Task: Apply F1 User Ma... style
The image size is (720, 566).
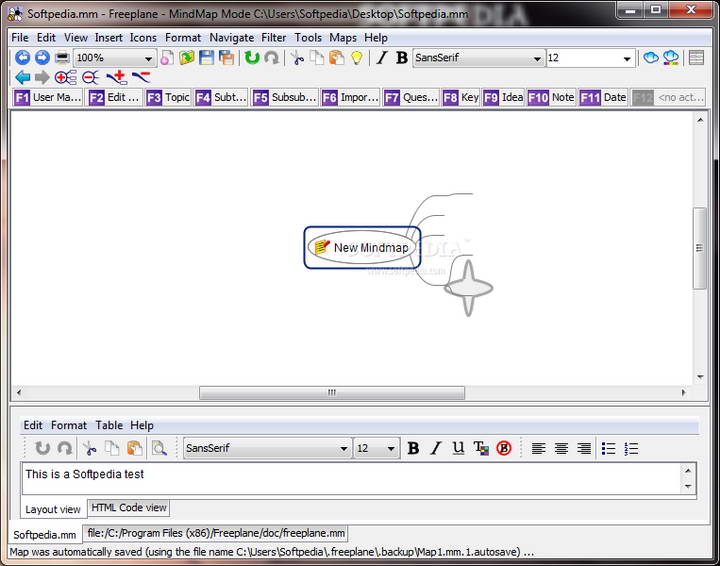Action: [x=48, y=97]
